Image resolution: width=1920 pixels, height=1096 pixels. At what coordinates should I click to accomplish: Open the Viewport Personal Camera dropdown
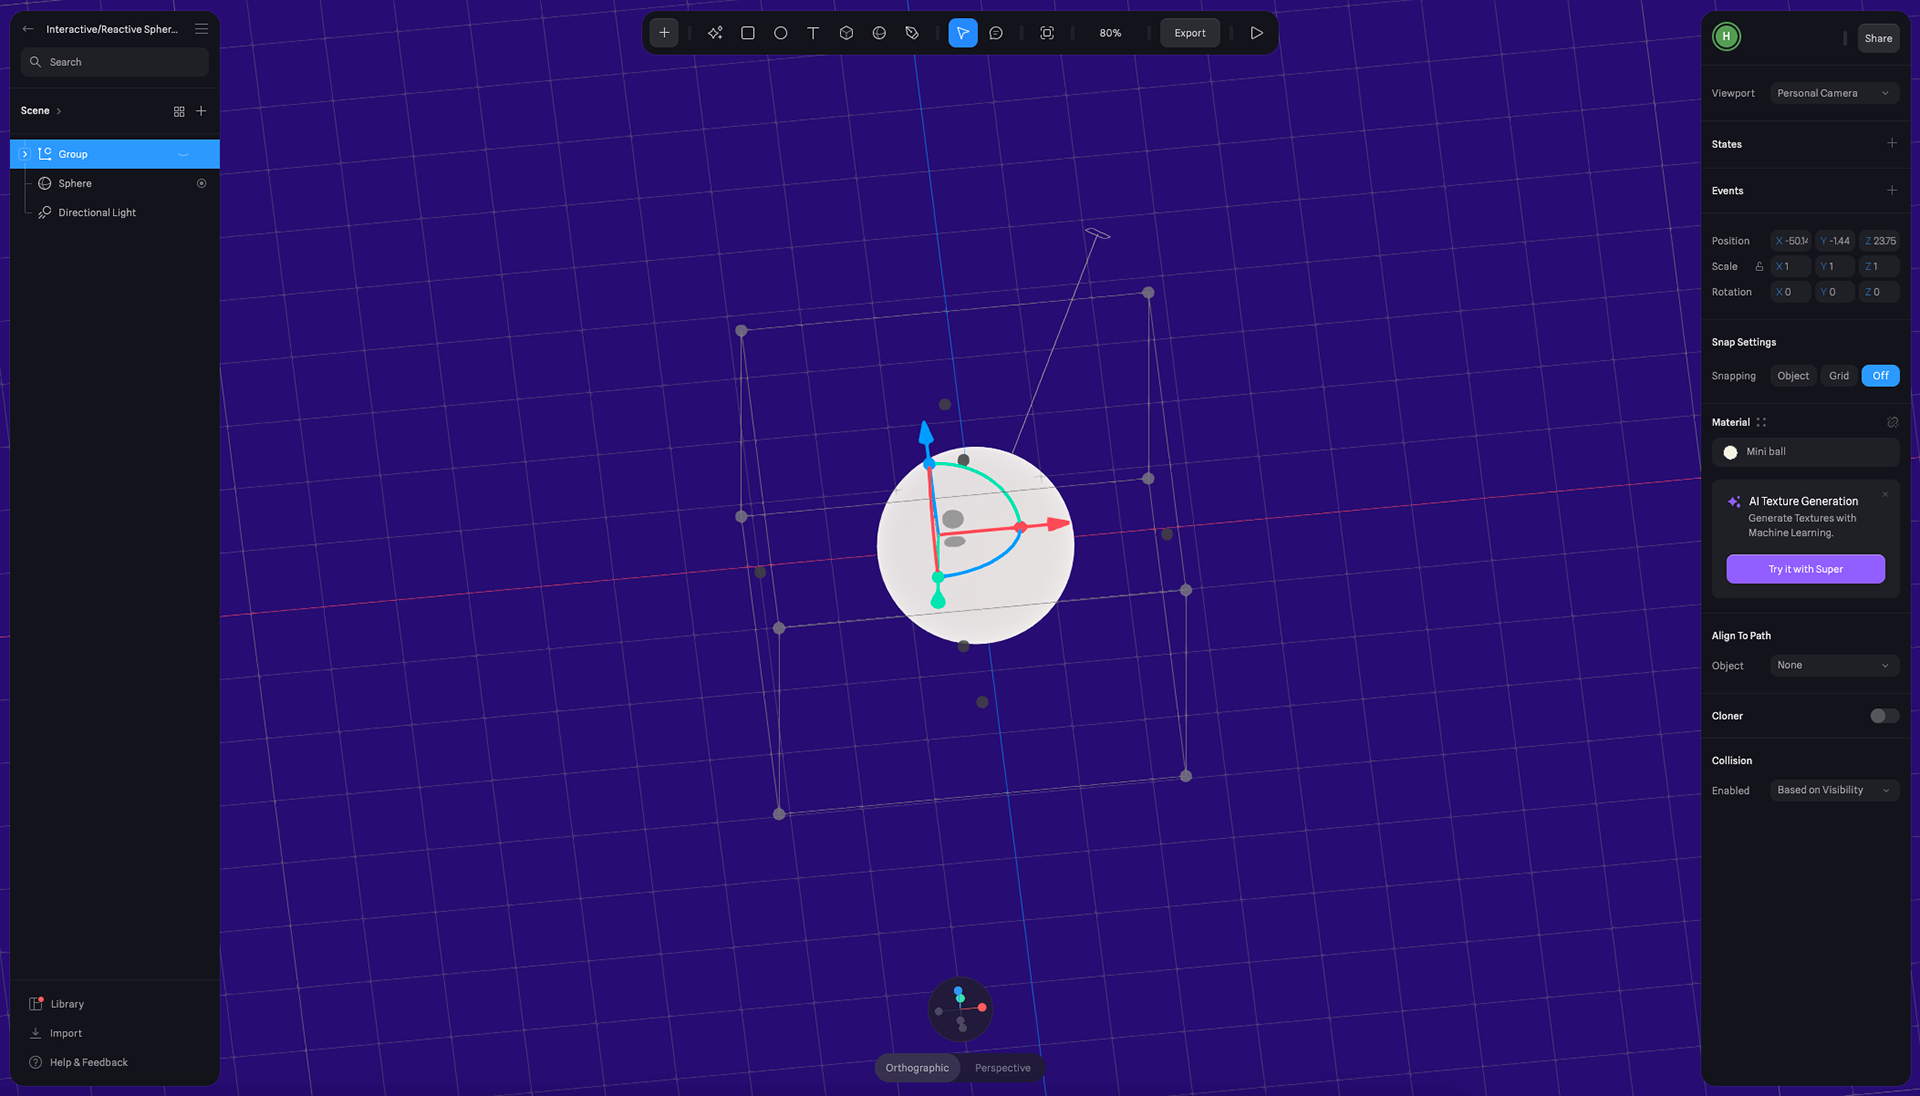tap(1833, 93)
